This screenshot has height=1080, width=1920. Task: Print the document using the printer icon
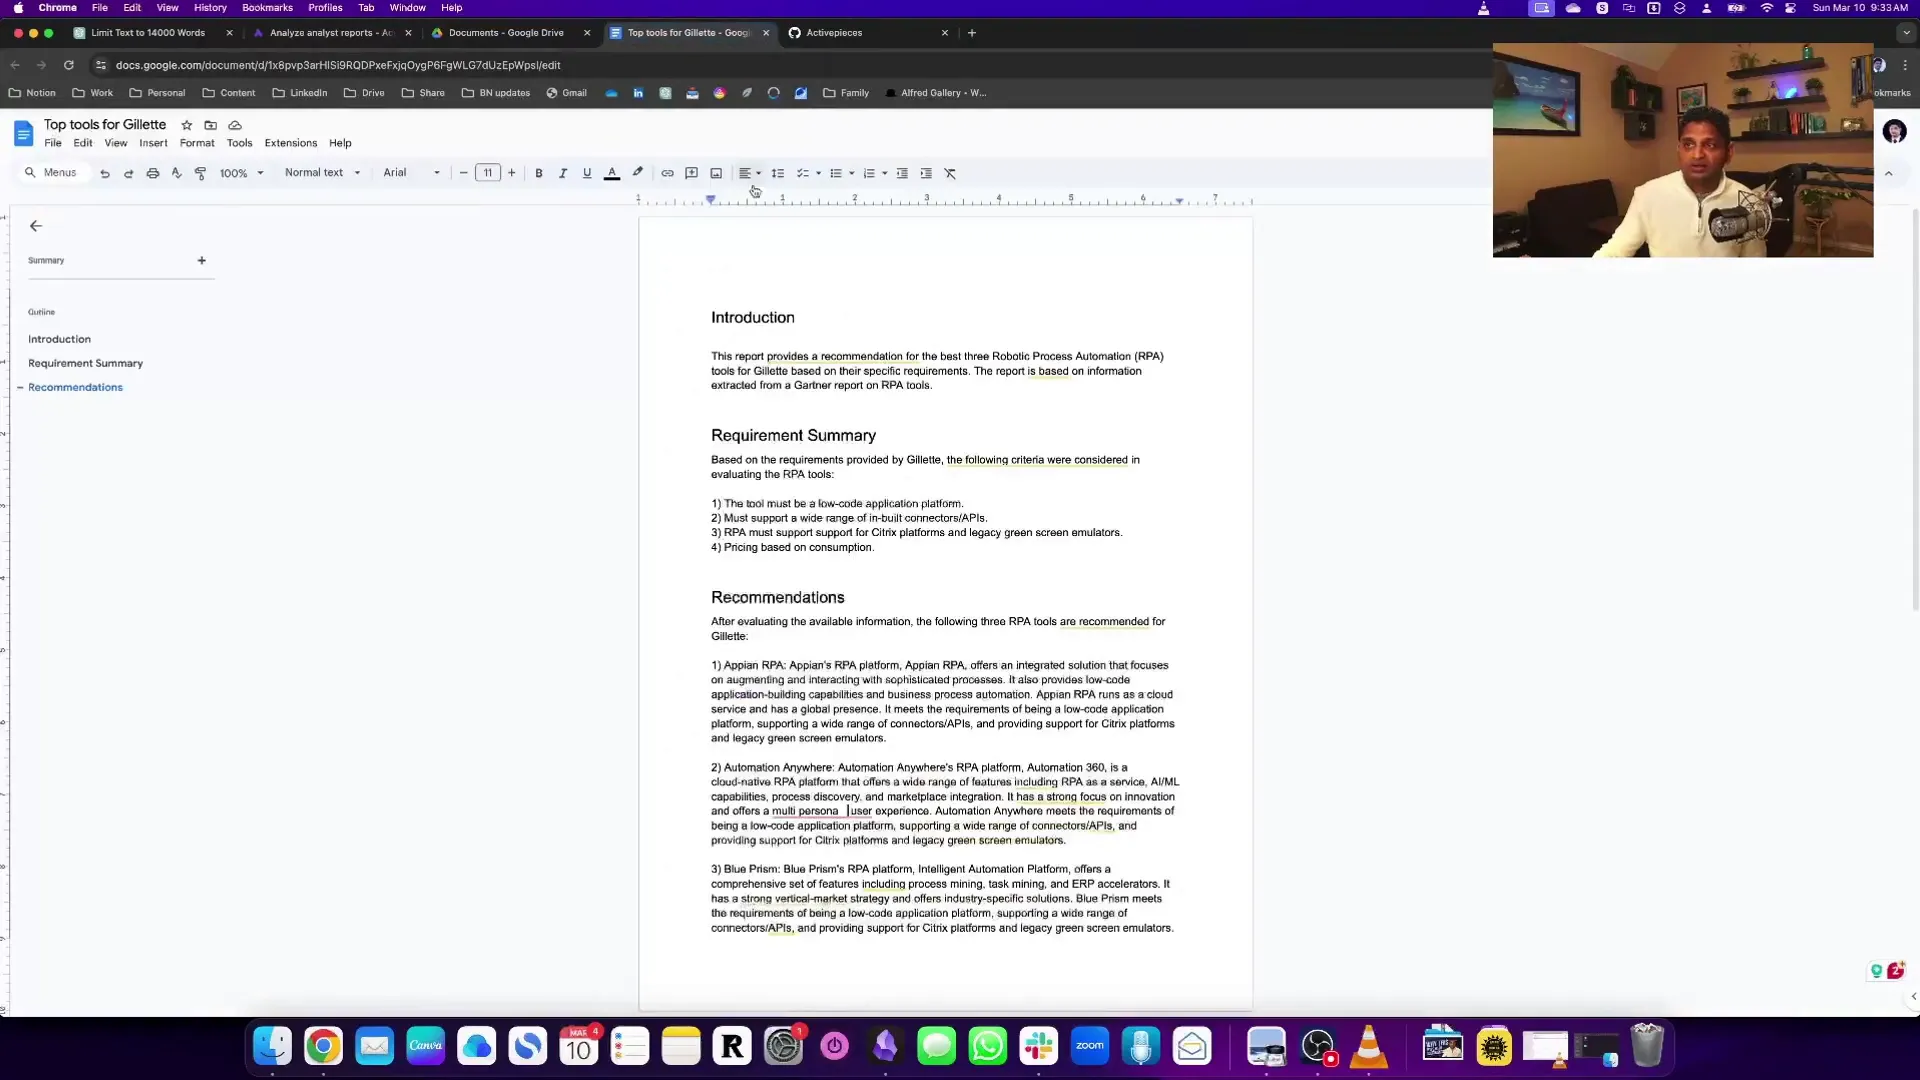[x=153, y=173]
